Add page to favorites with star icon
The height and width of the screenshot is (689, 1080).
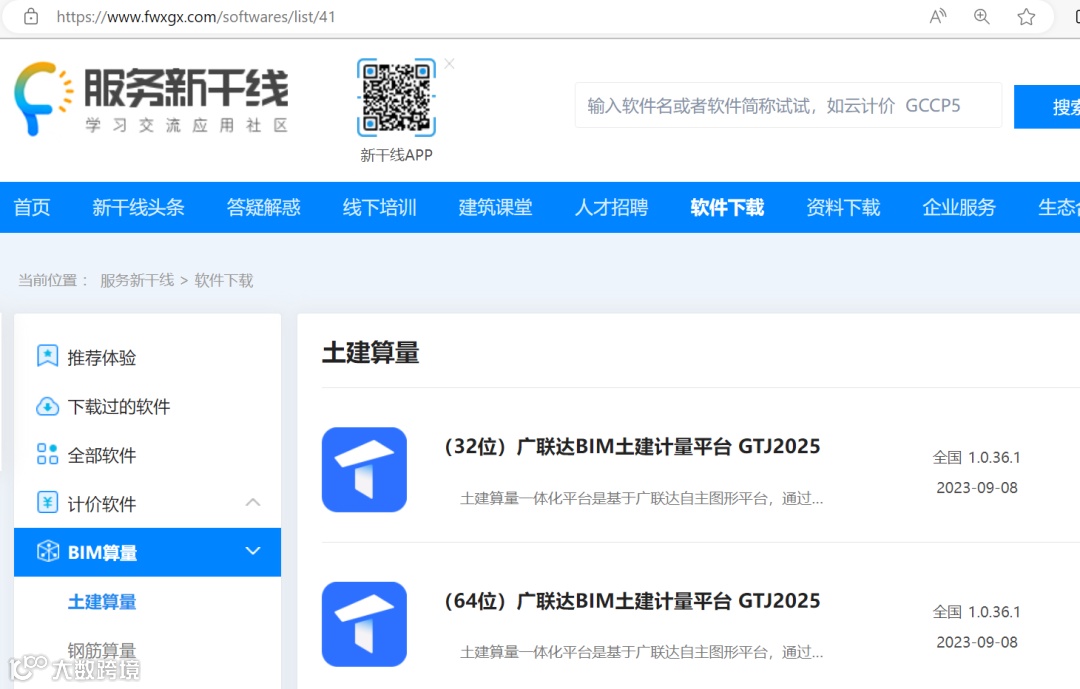coord(1026,17)
